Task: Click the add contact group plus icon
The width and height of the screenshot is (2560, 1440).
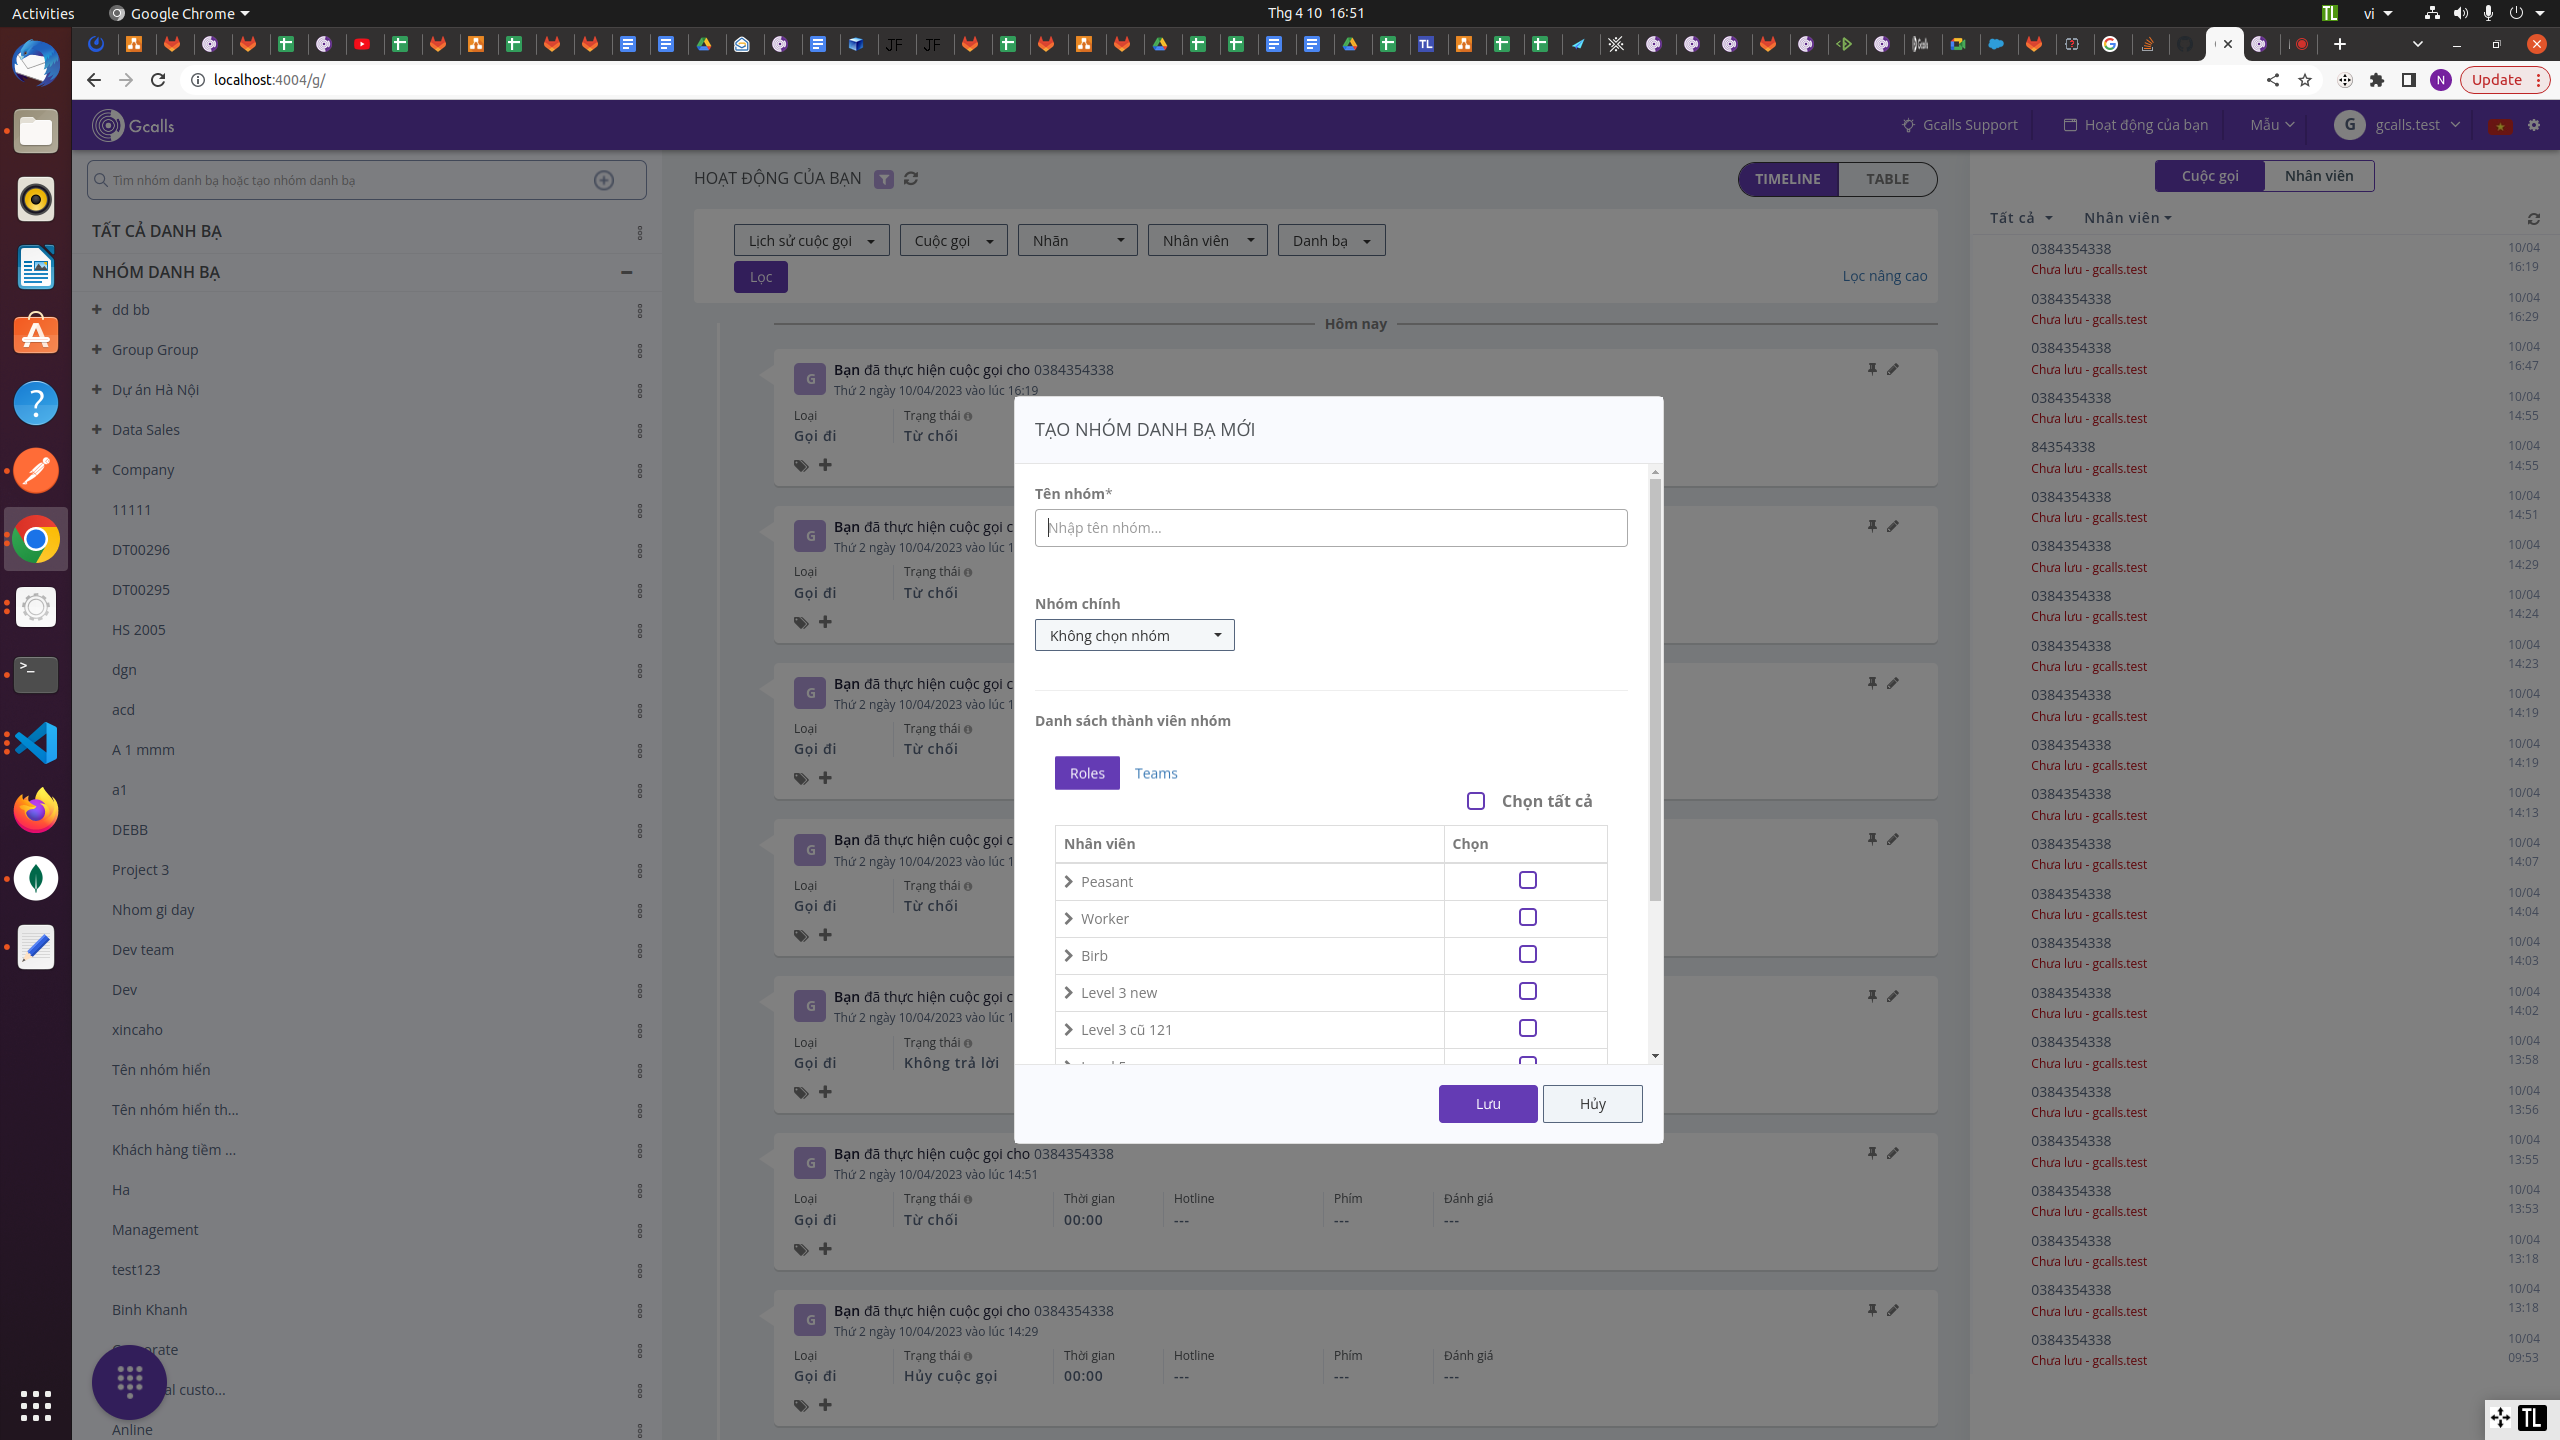Action: click(x=604, y=180)
